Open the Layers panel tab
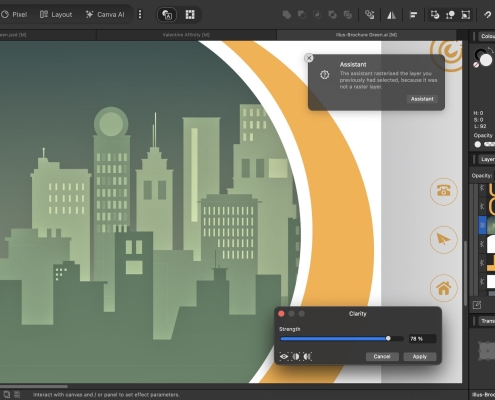 487,159
